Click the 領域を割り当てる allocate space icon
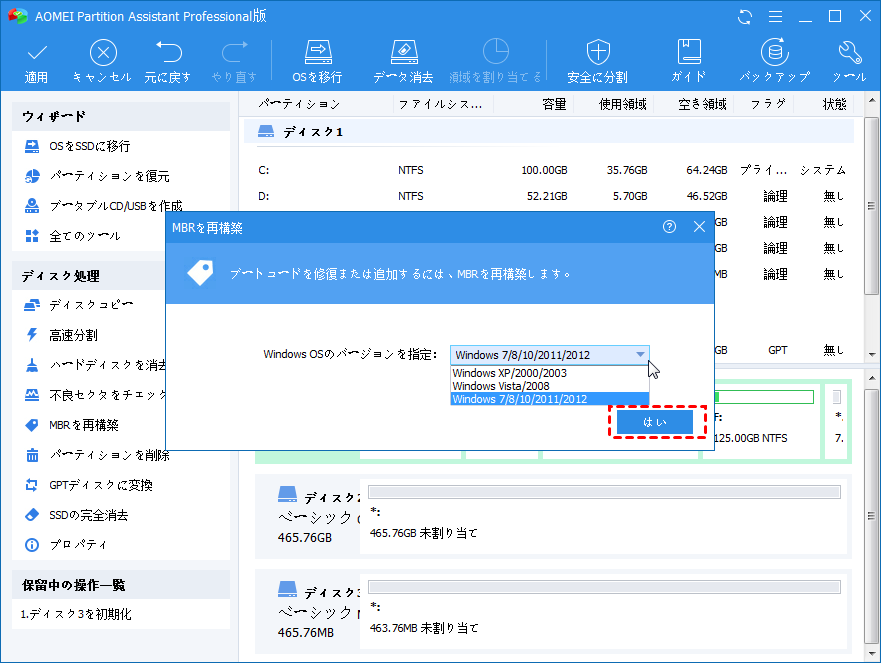The width and height of the screenshot is (881, 663). click(x=496, y=52)
